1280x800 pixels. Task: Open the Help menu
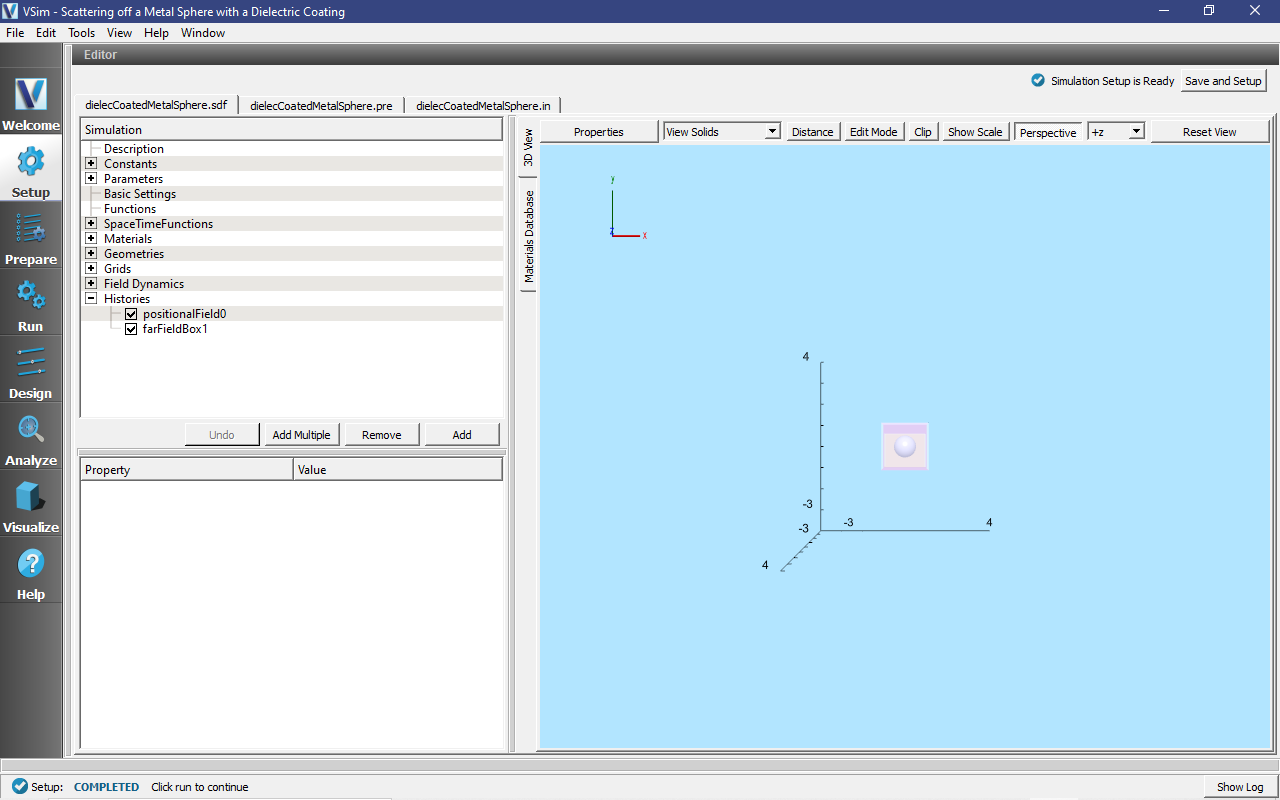(156, 33)
